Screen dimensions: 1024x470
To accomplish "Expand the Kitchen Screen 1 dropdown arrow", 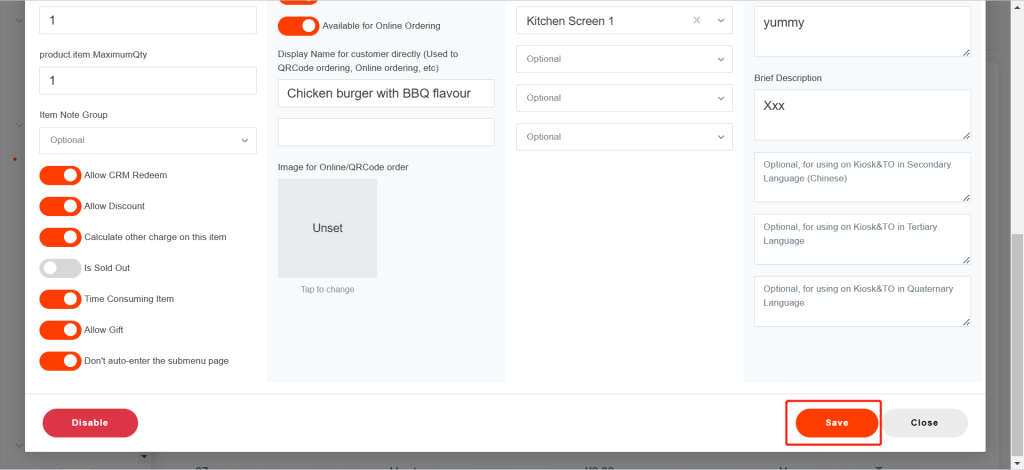I will (x=721, y=21).
